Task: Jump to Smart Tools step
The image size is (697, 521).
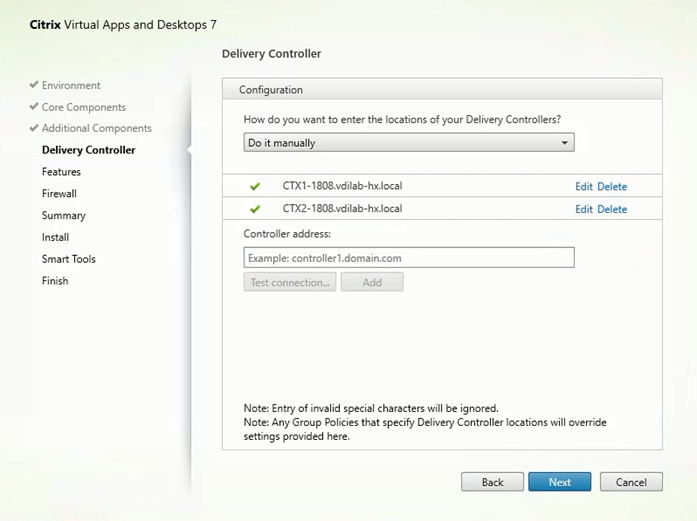Action: coord(69,259)
